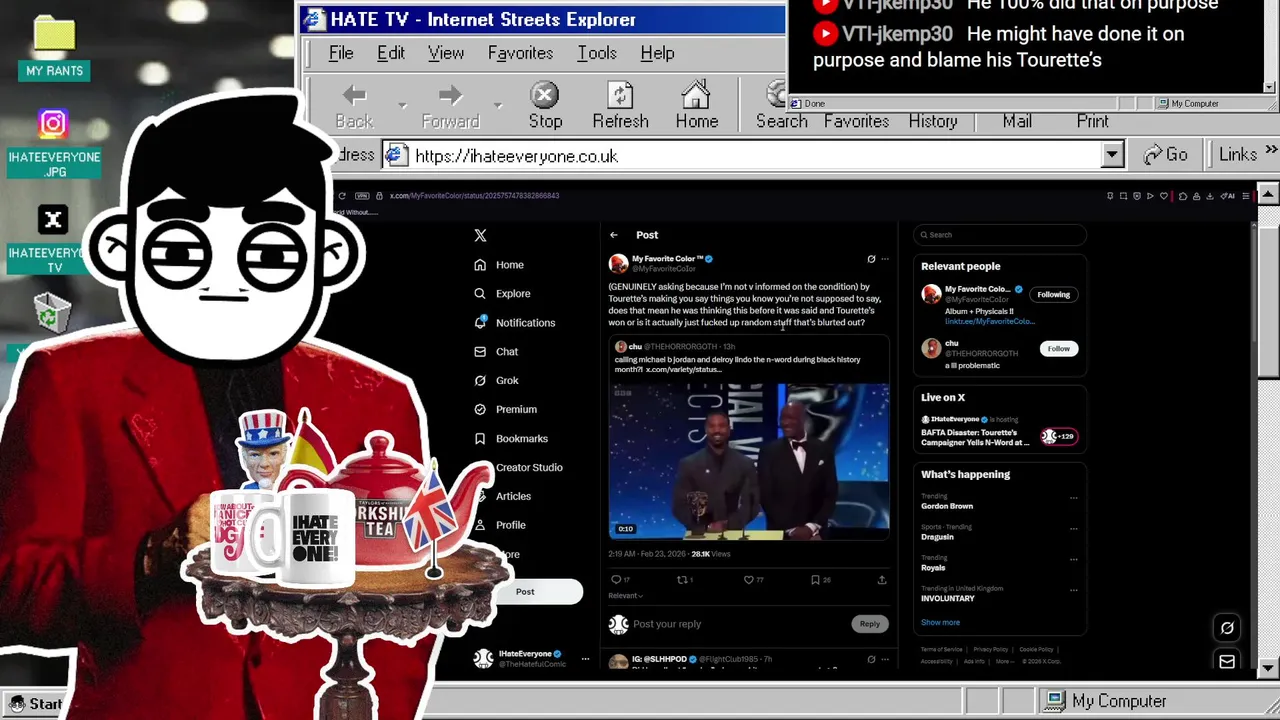
Task: Click the X Search box
Action: pos(1000,235)
